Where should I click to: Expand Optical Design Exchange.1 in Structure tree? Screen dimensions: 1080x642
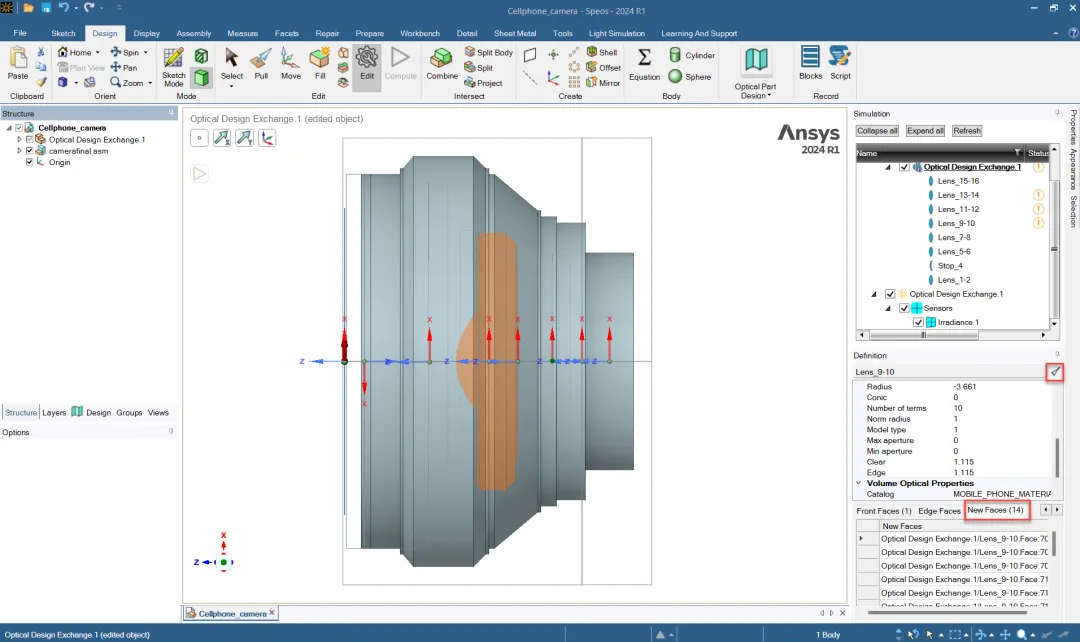(19, 139)
